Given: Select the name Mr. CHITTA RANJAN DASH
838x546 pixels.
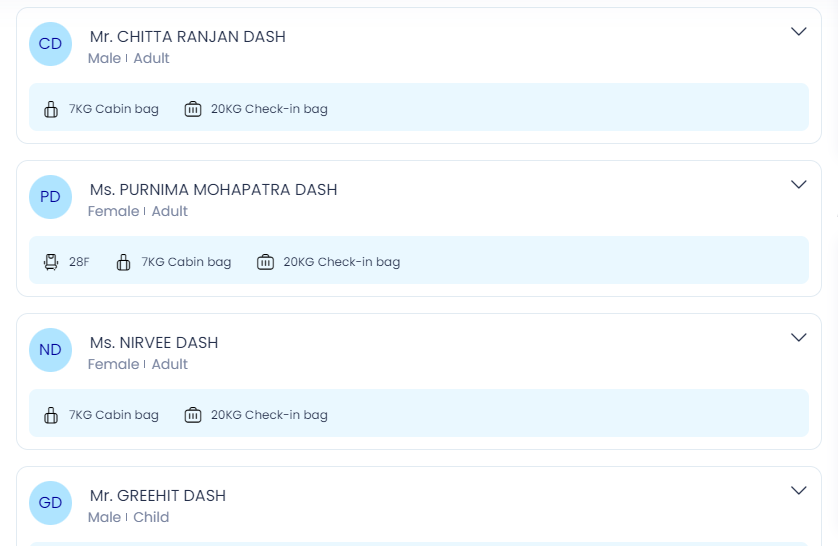Looking at the screenshot, I should [x=188, y=37].
